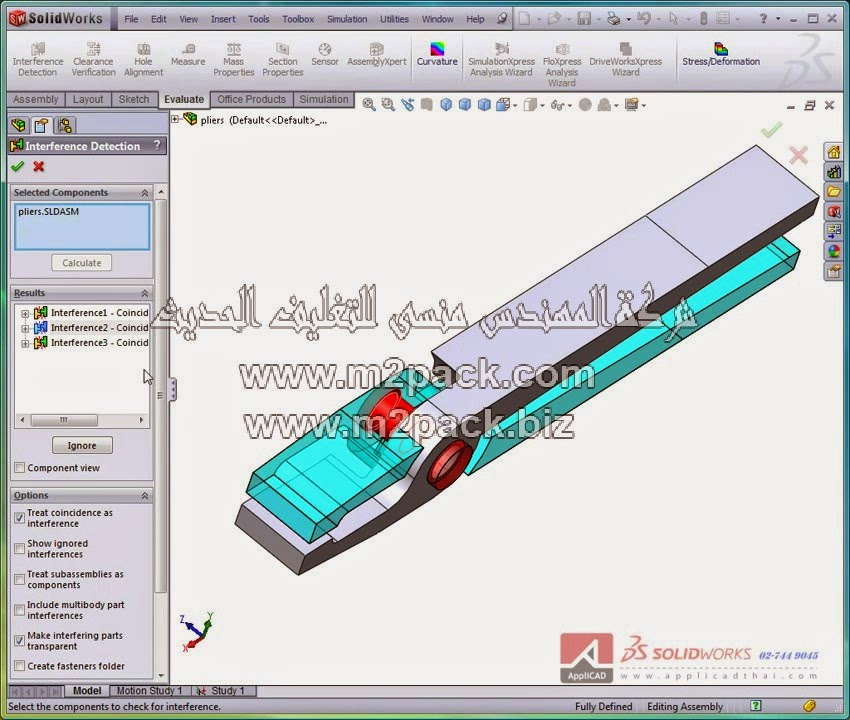The height and width of the screenshot is (720, 850).
Task: Click the Zoom to Area icon
Action: point(388,105)
